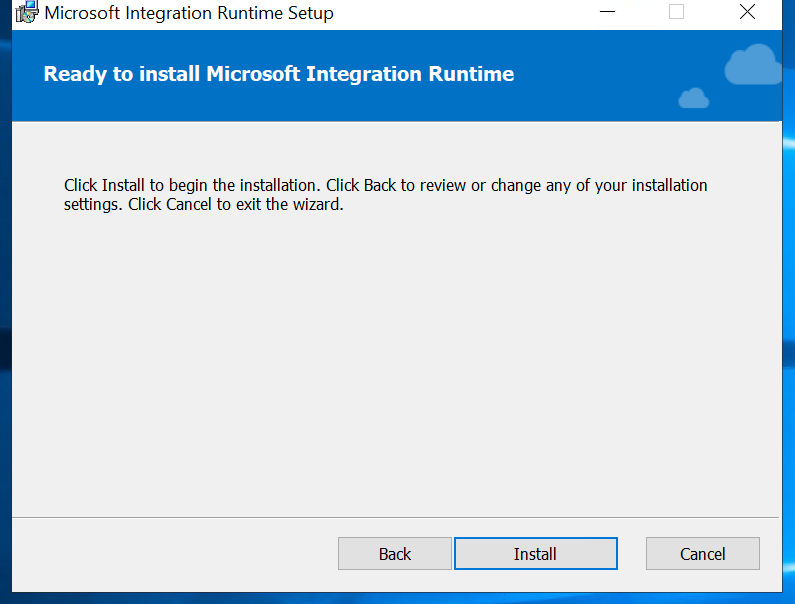Click the small cloud graphic in the header
Viewport: 795px width, 604px height.
[x=693, y=98]
